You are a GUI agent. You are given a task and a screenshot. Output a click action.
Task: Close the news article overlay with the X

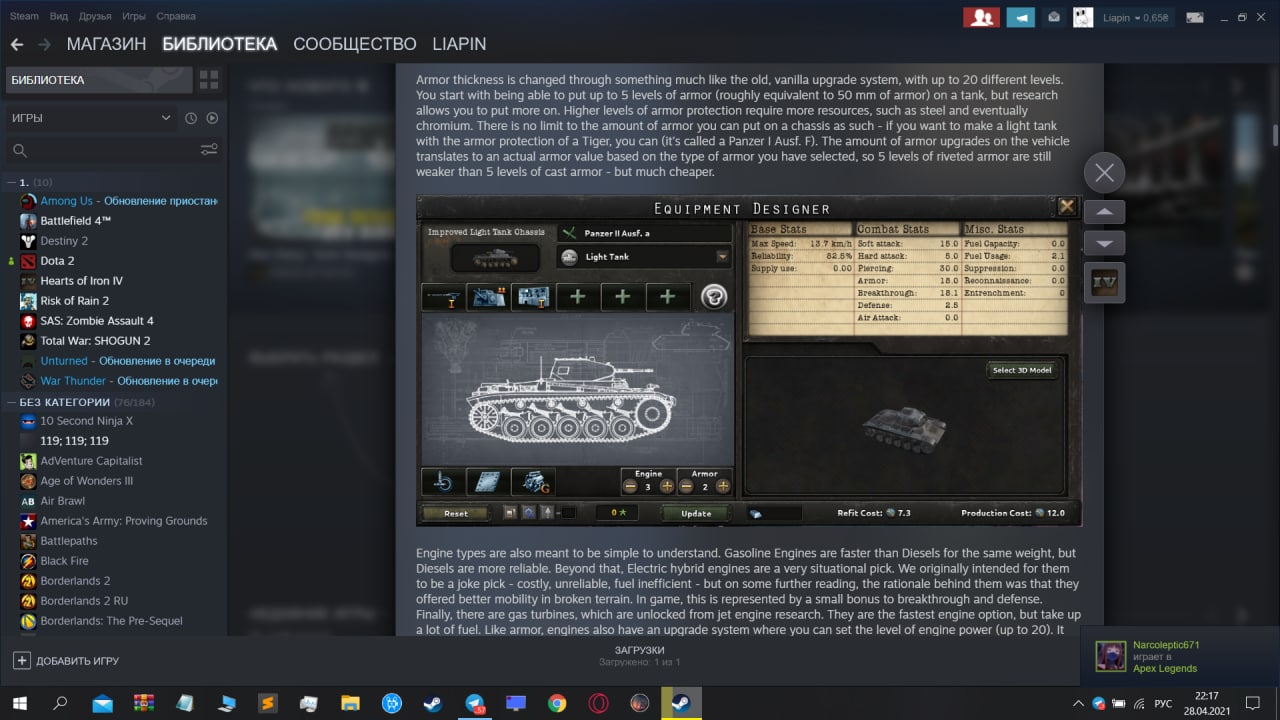(1104, 173)
